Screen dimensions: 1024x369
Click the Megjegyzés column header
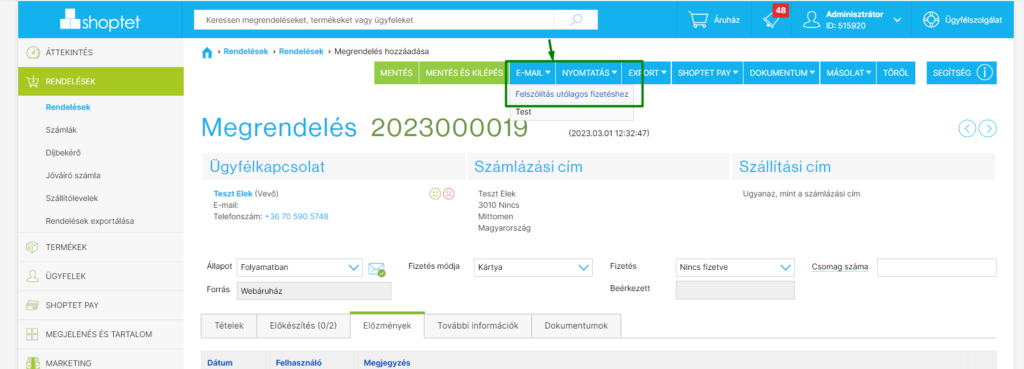(387, 363)
